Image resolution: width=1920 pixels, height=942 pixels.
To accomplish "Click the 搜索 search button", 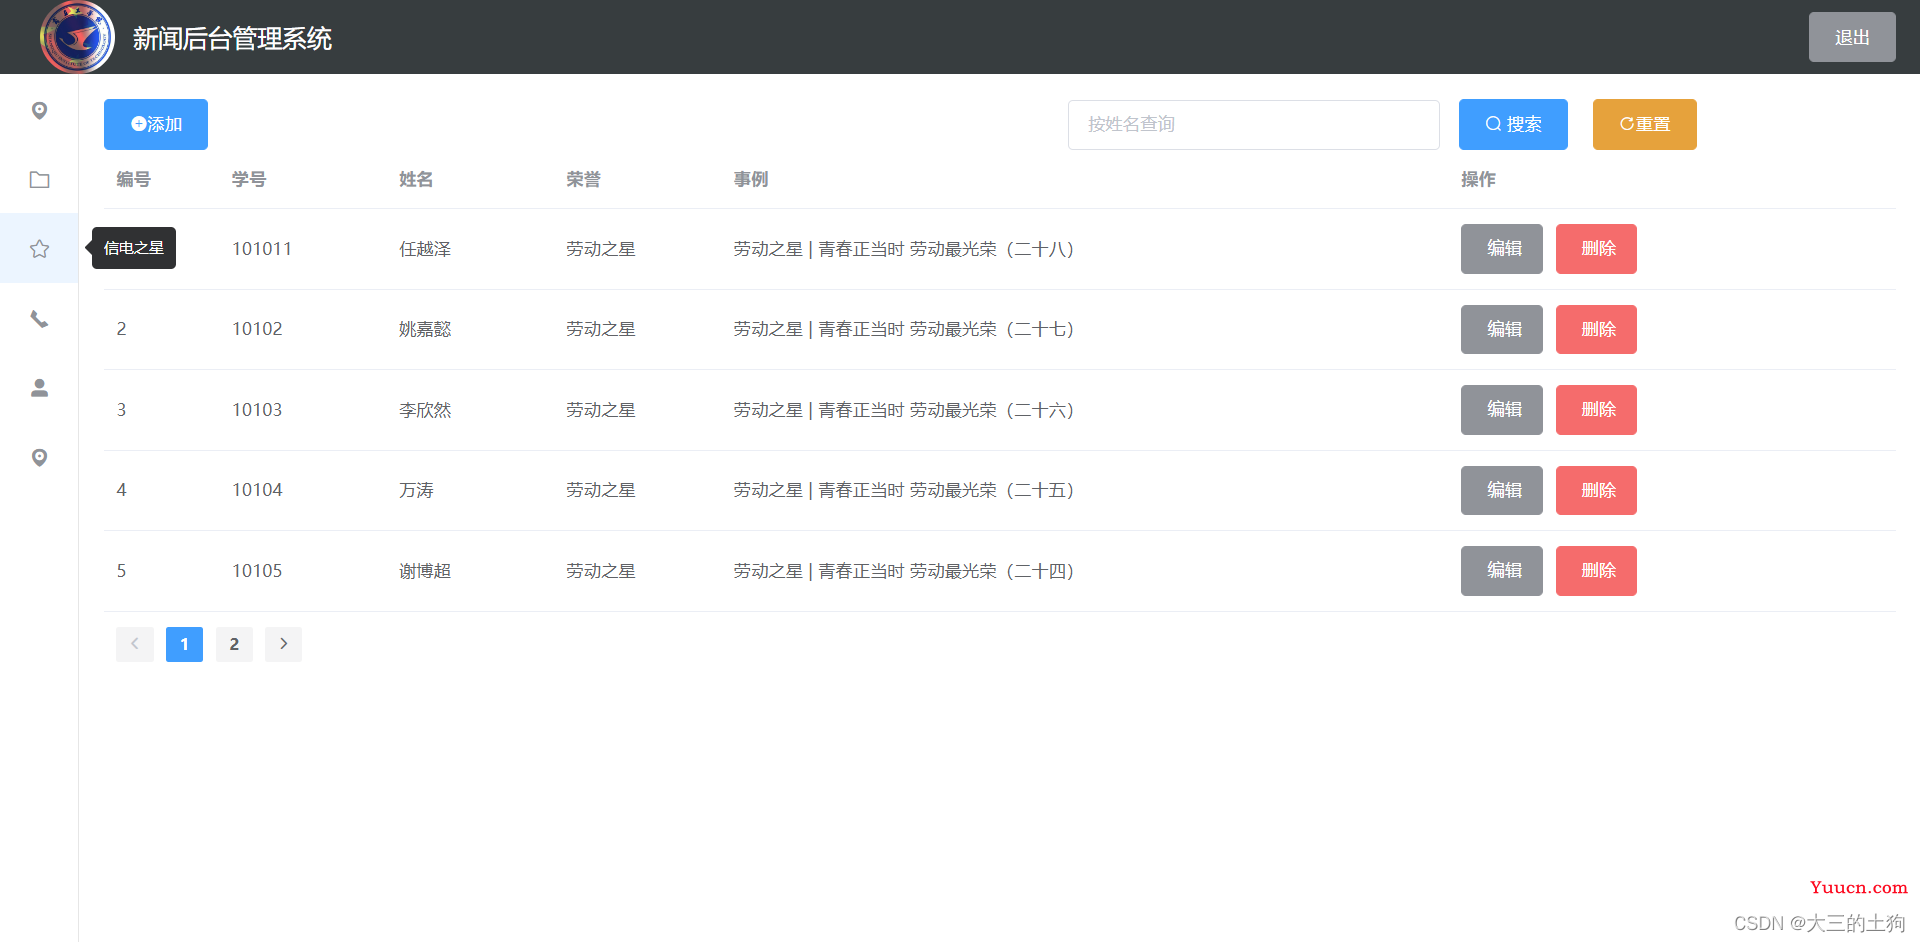I will [x=1513, y=124].
